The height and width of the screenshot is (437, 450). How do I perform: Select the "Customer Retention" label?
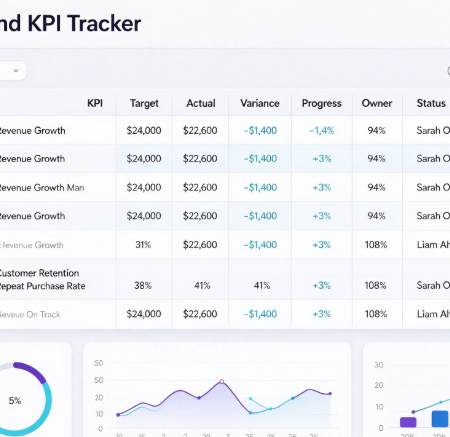click(x=39, y=273)
